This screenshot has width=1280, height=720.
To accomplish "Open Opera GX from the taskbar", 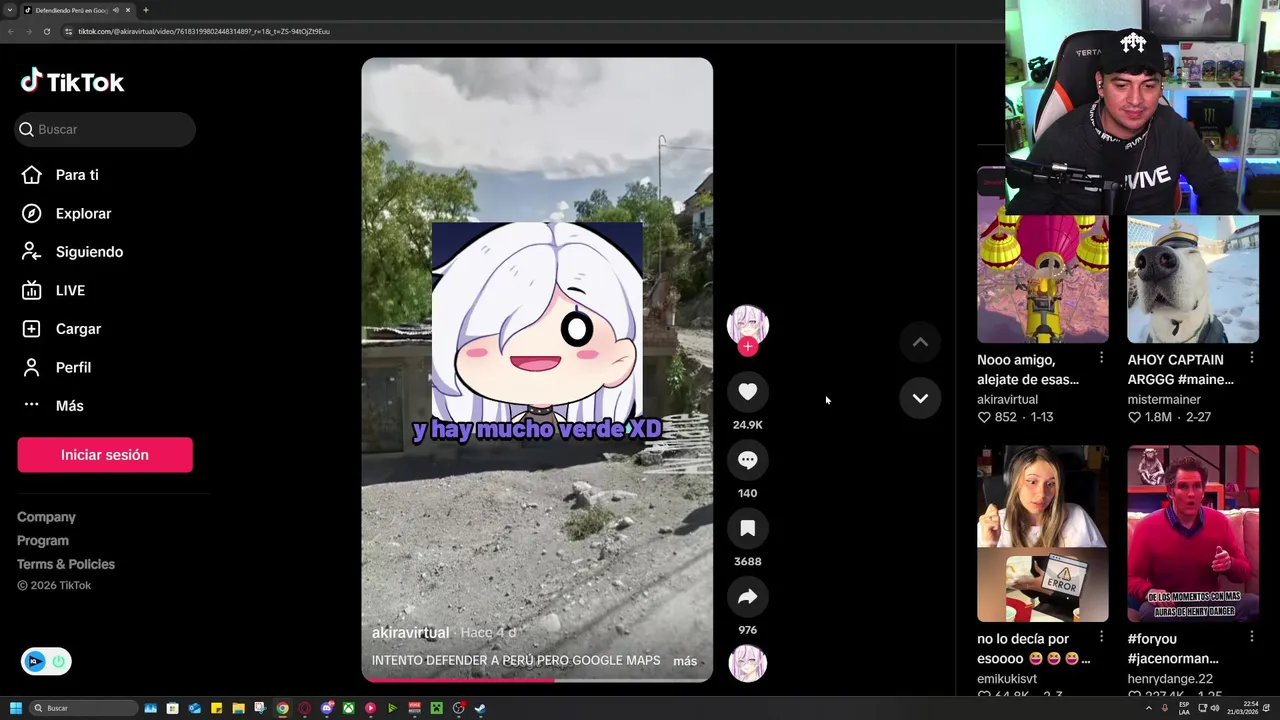I will pos(305,708).
